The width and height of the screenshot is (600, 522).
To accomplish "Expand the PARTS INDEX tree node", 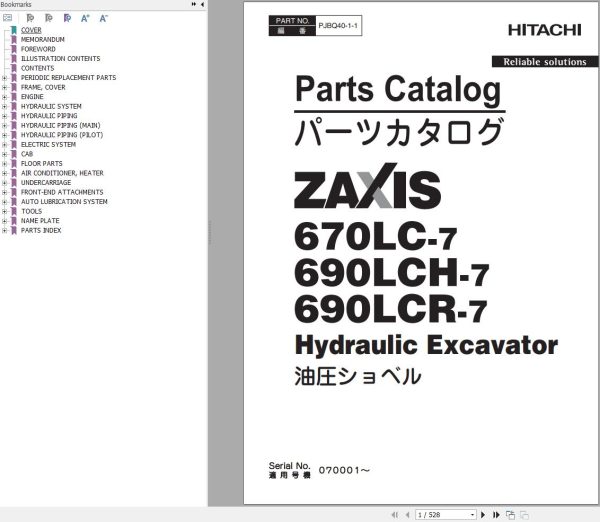I will (5, 231).
